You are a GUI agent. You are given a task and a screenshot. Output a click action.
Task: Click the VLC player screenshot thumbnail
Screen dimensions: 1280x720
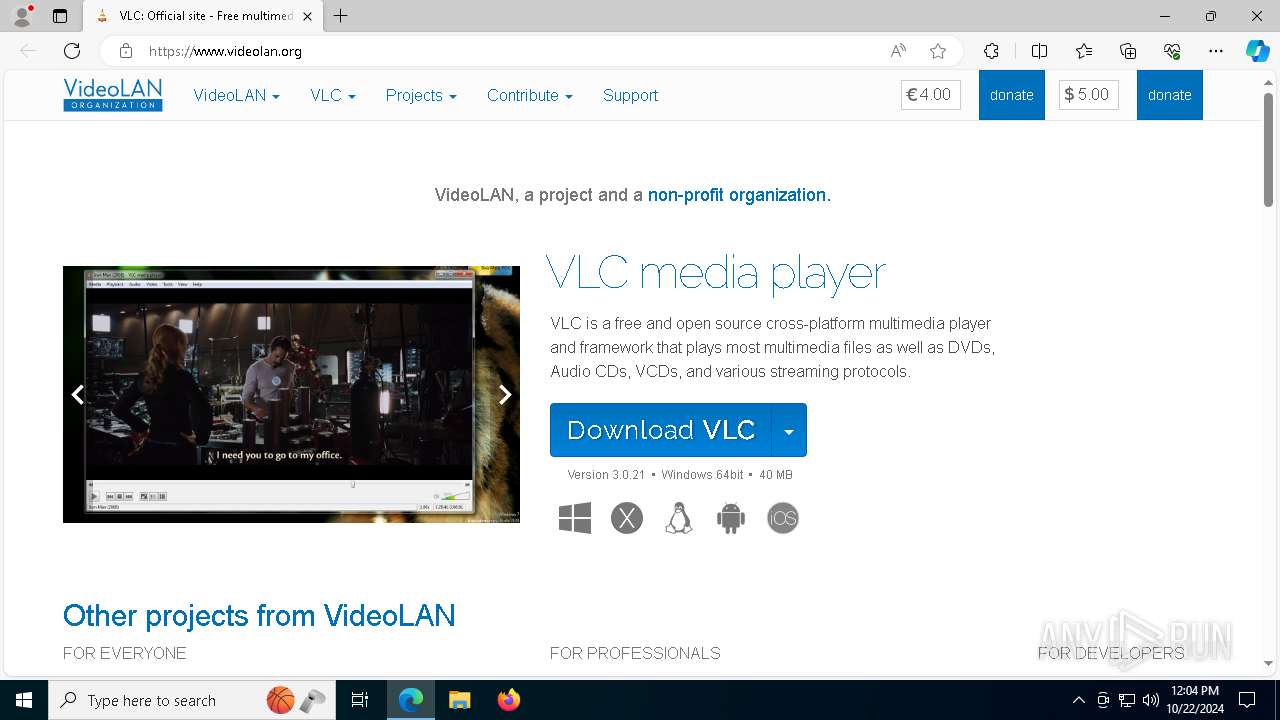[x=291, y=394]
